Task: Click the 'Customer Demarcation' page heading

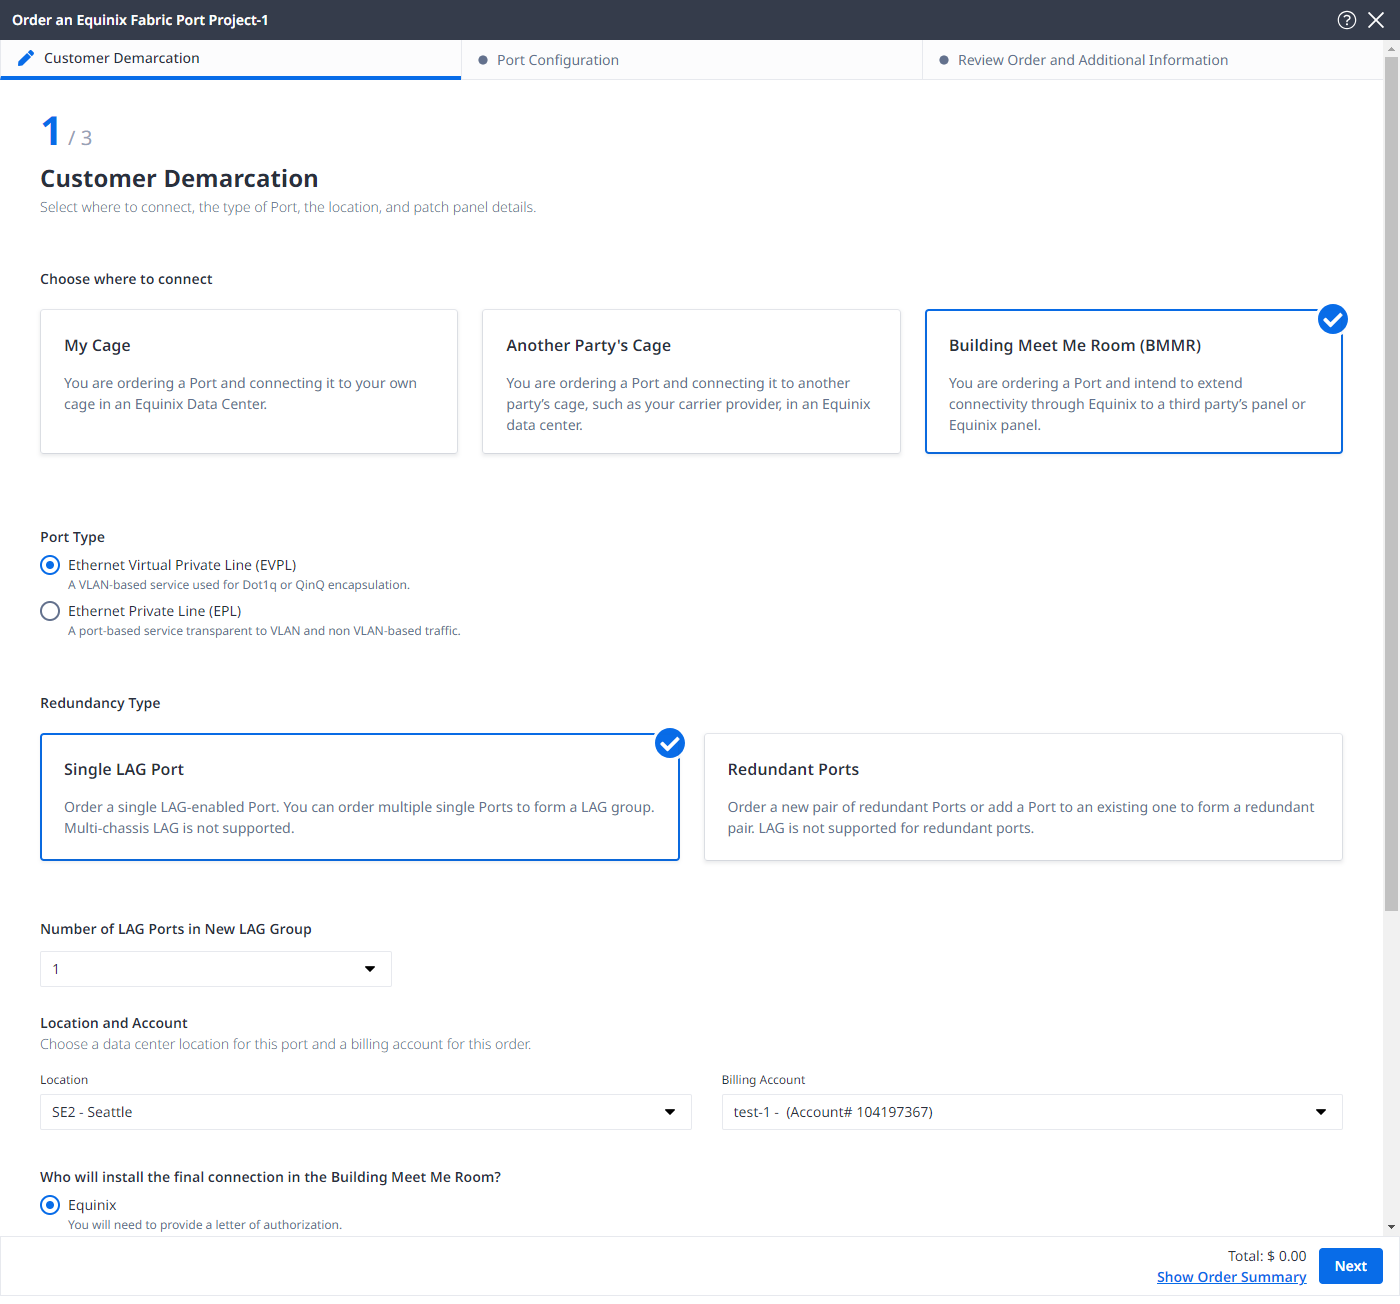Action: 179,179
